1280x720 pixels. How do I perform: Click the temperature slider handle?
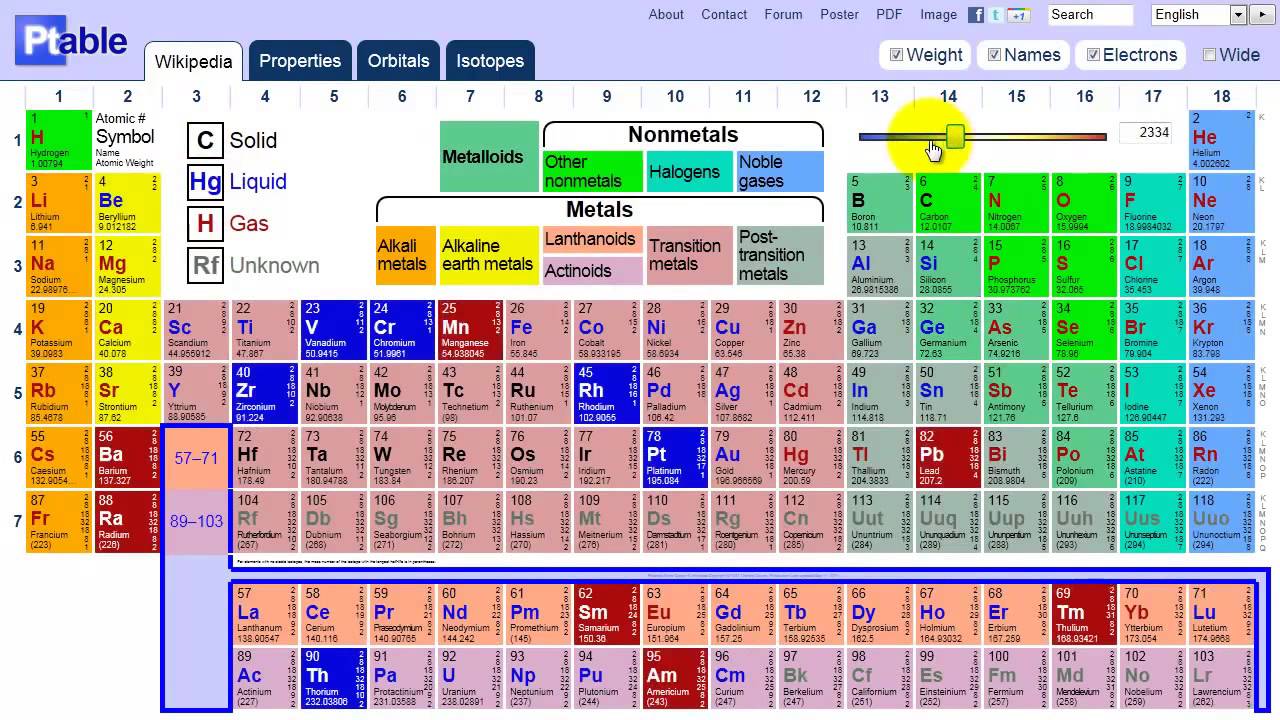(x=955, y=136)
